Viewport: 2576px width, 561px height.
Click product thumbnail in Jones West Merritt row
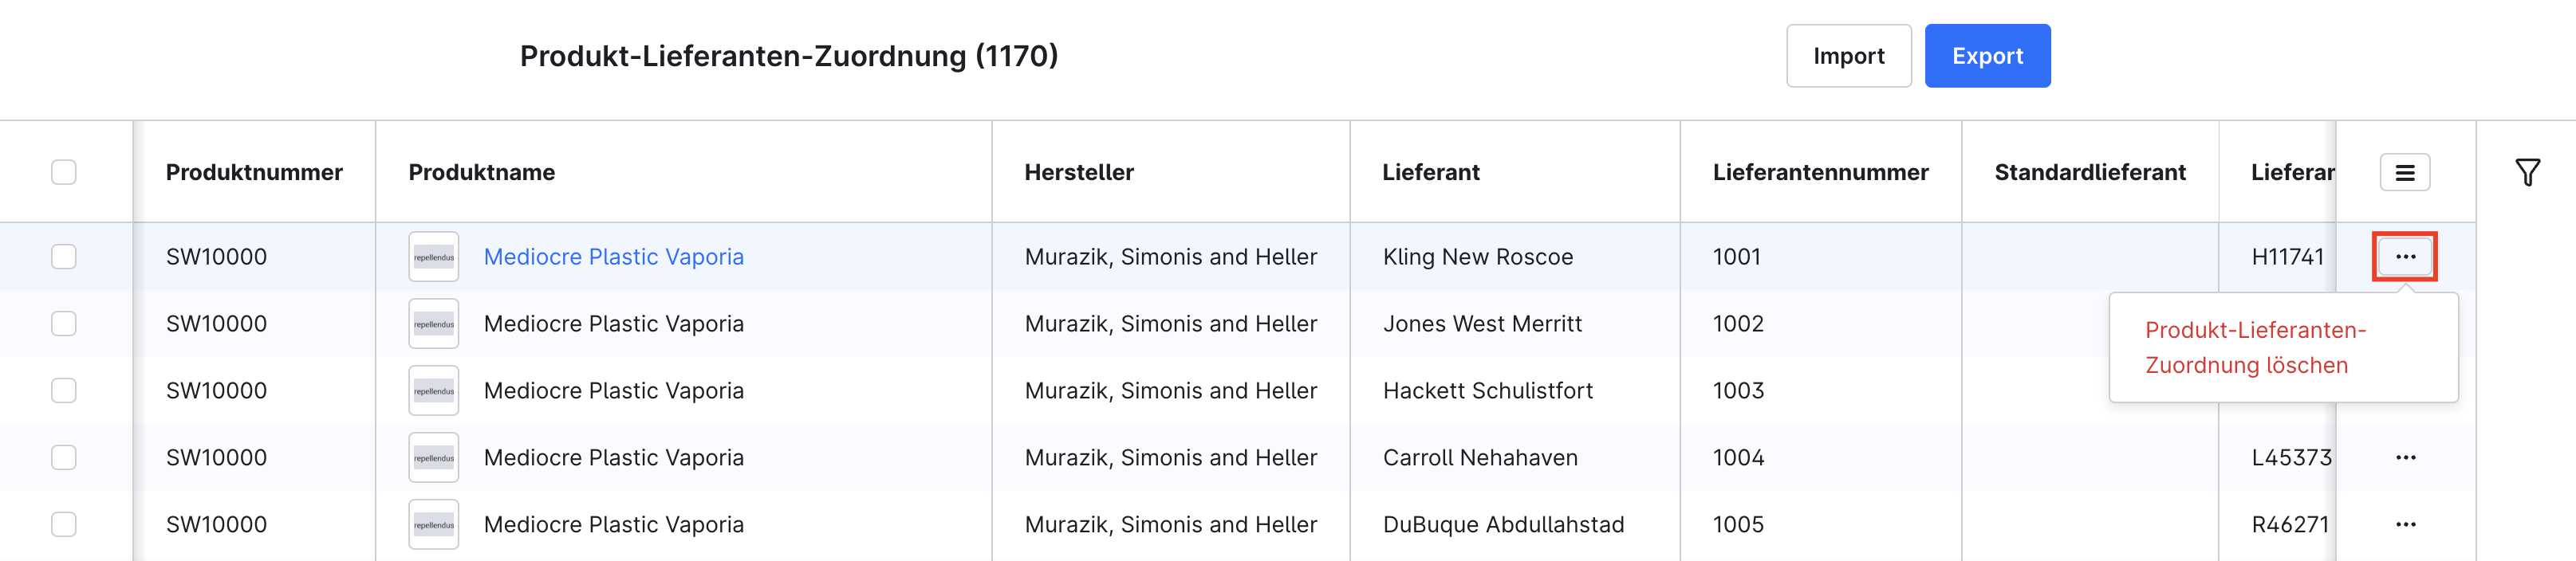click(x=433, y=324)
